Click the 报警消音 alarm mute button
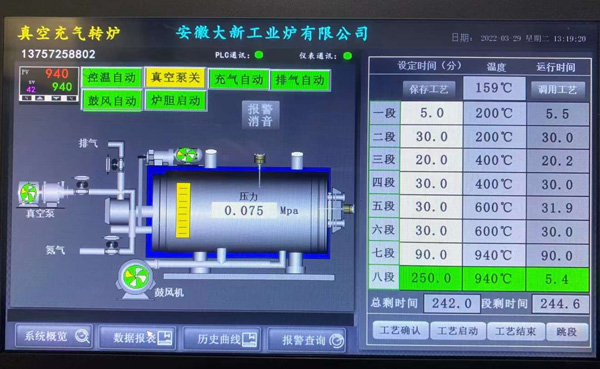Viewport: 600px width, 369px height. point(261,115)
